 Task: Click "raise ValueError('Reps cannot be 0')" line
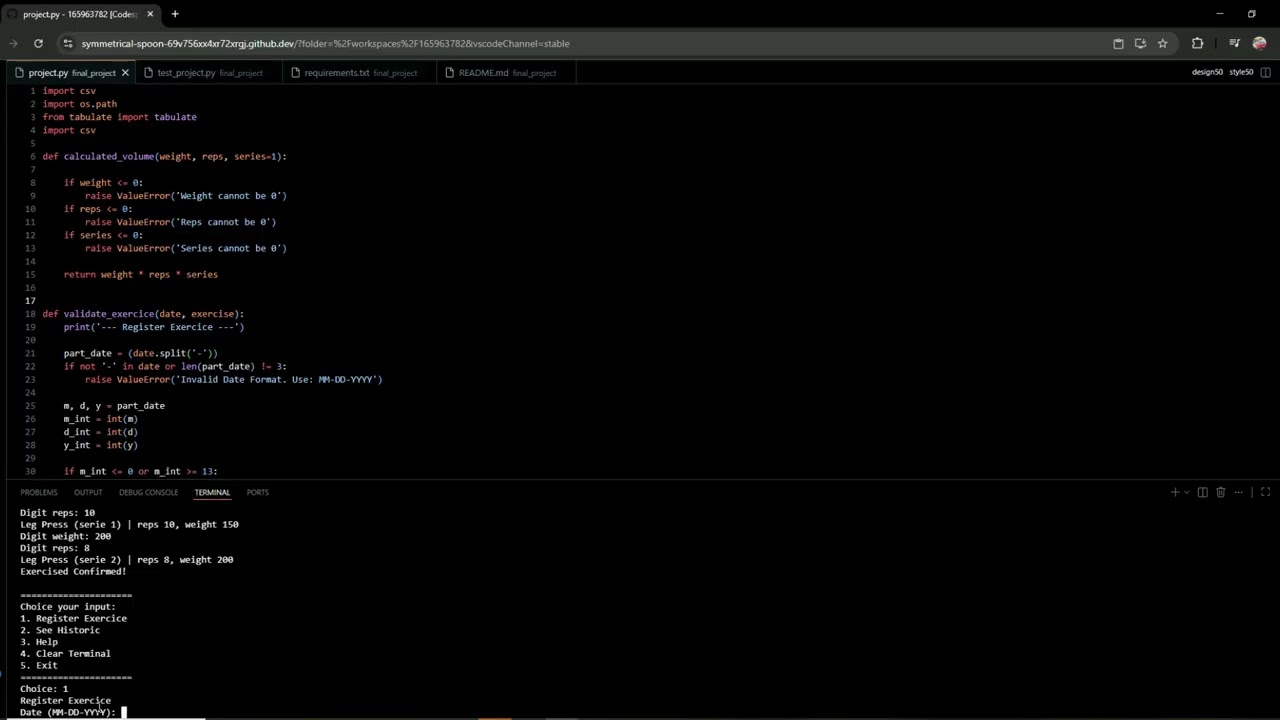pyautogui.click(x=180, y=222)
